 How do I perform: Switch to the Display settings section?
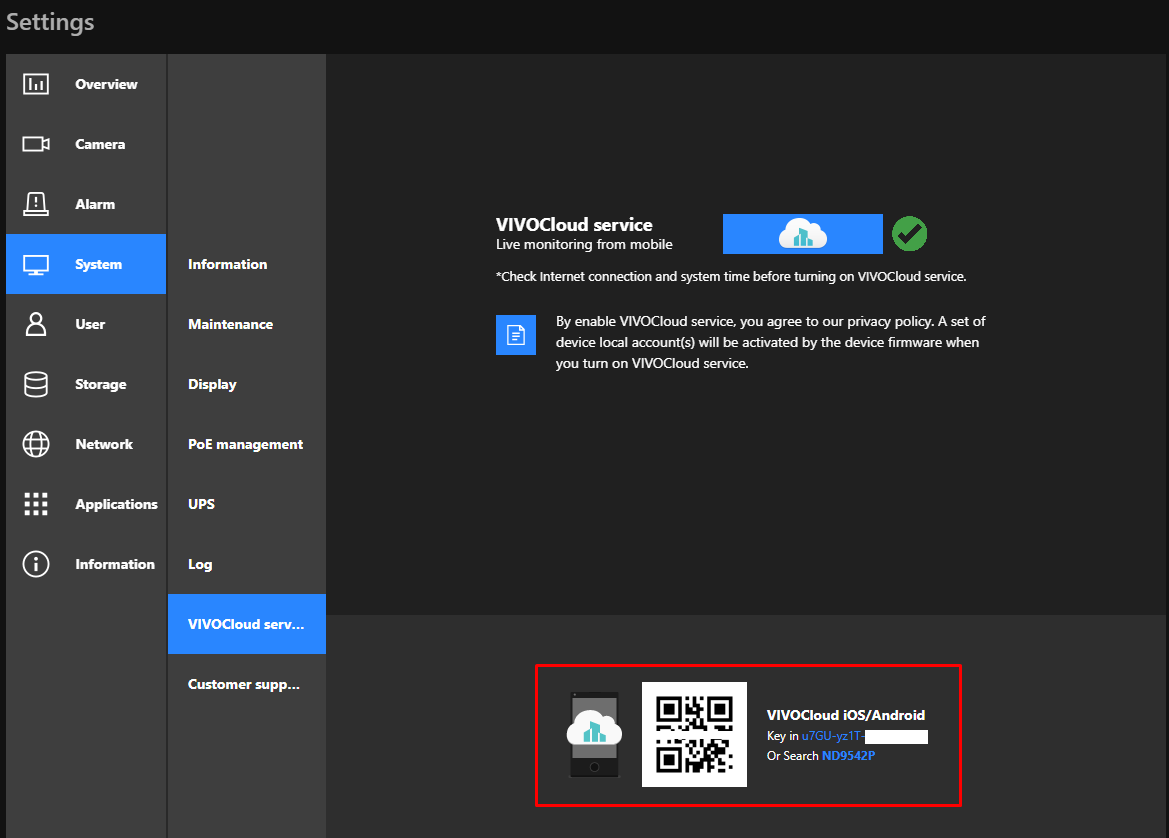coord(213,384)
